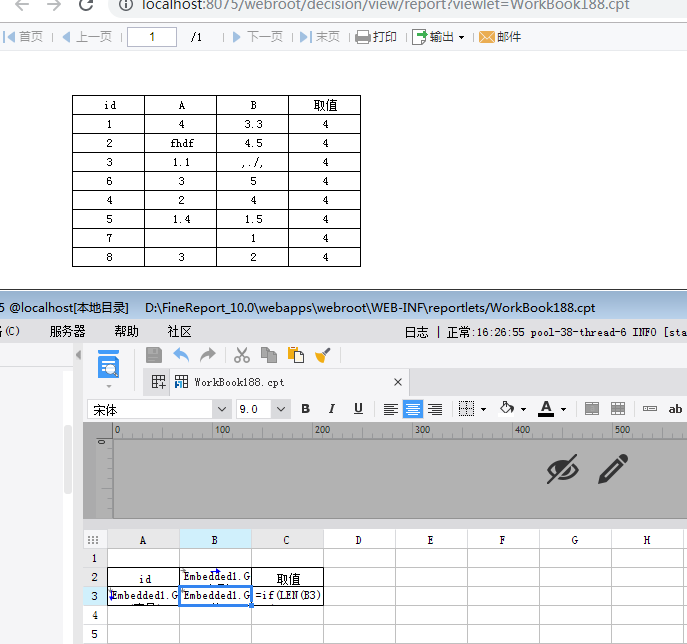Click the preview report icon
687x644 pixels.
108,364
